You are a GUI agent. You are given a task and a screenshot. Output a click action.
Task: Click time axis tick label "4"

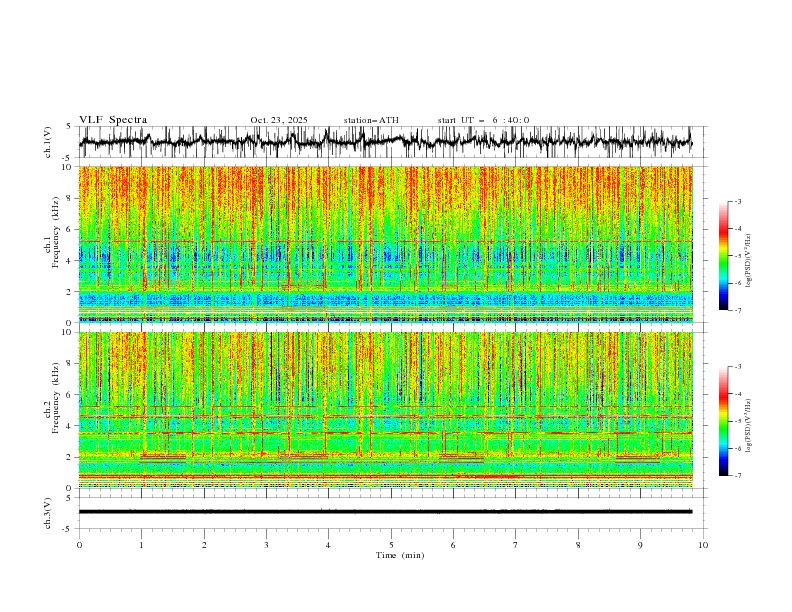328,545
